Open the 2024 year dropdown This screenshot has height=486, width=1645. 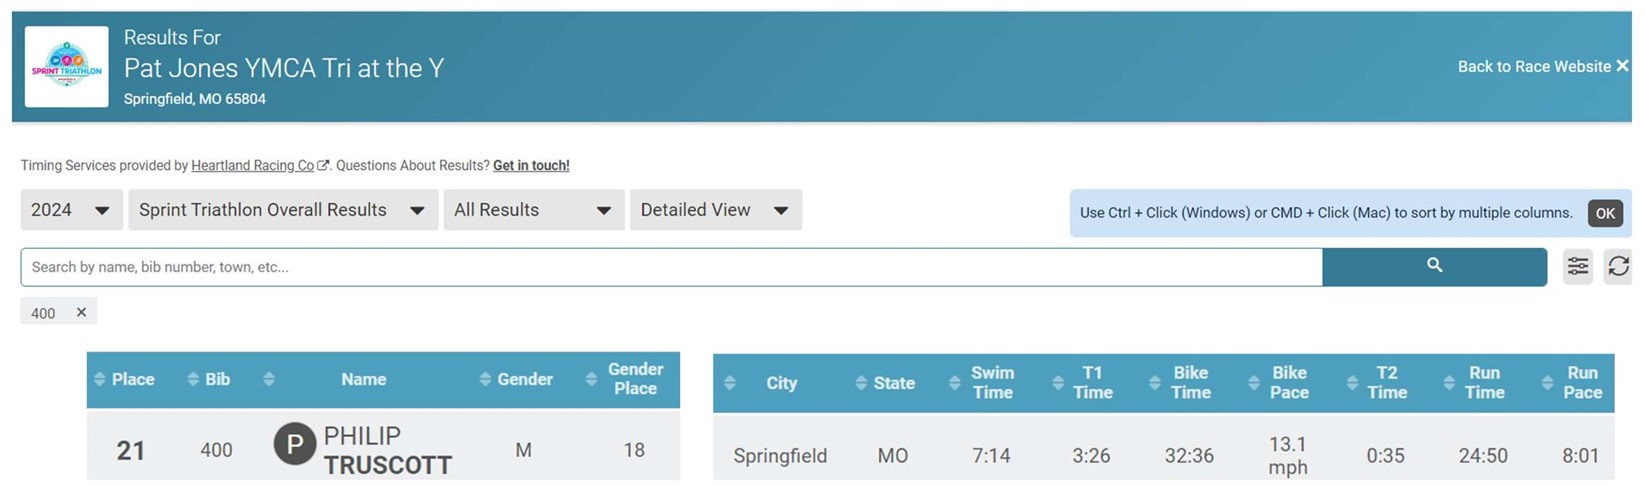pyautogui.click(x=71, y=210)
